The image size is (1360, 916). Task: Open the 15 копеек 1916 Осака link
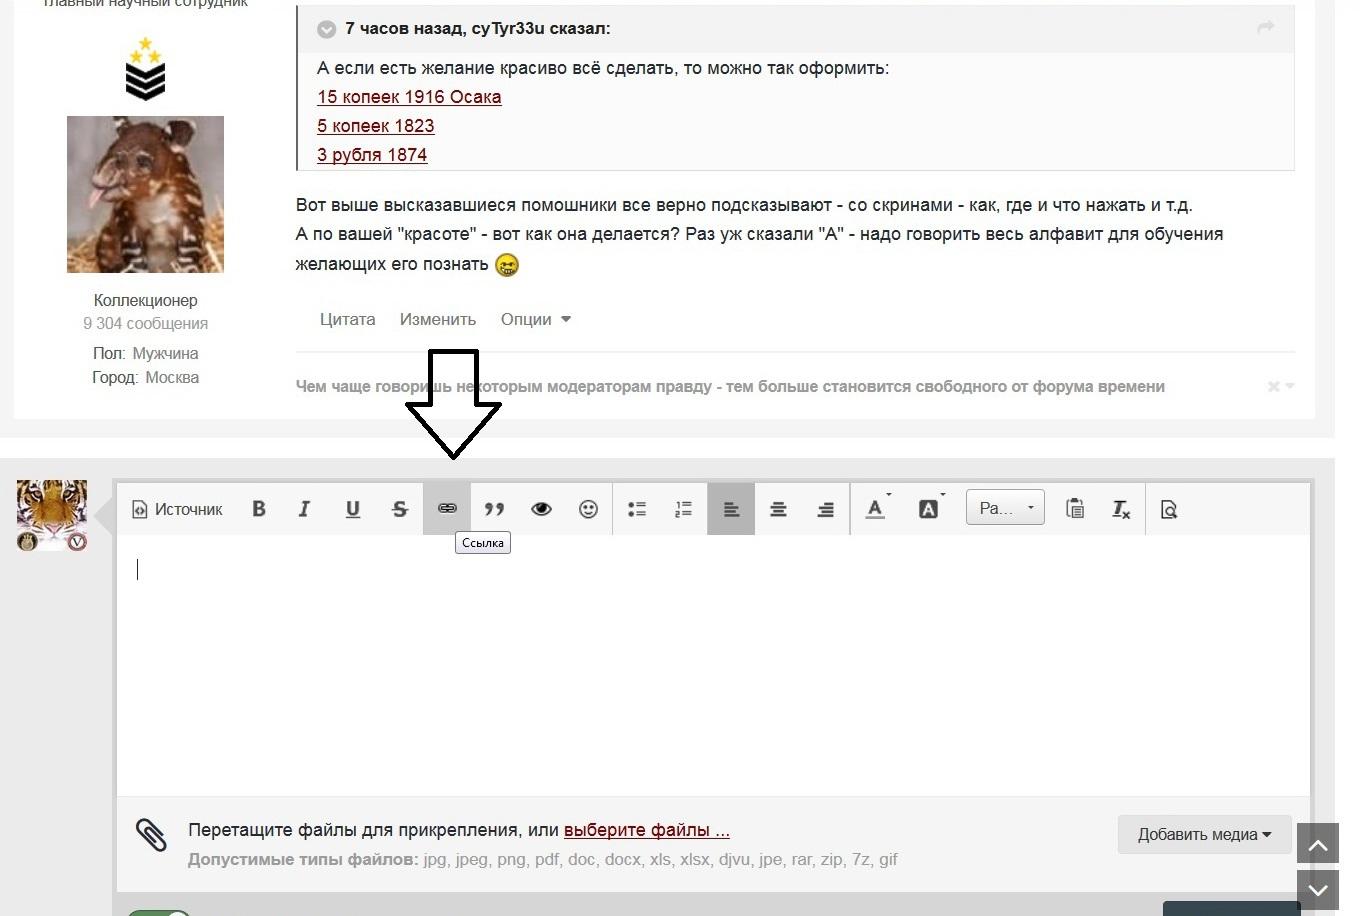click(409, 97)
